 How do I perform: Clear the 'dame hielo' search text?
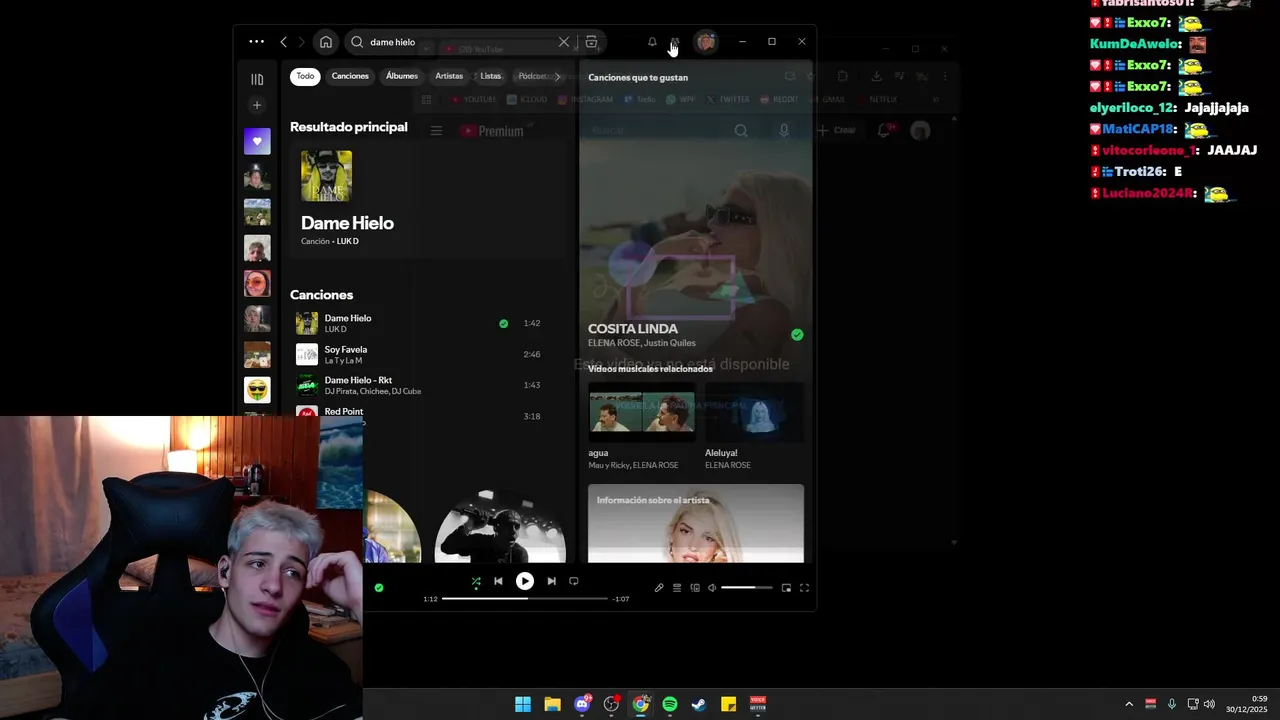point(564,42)
